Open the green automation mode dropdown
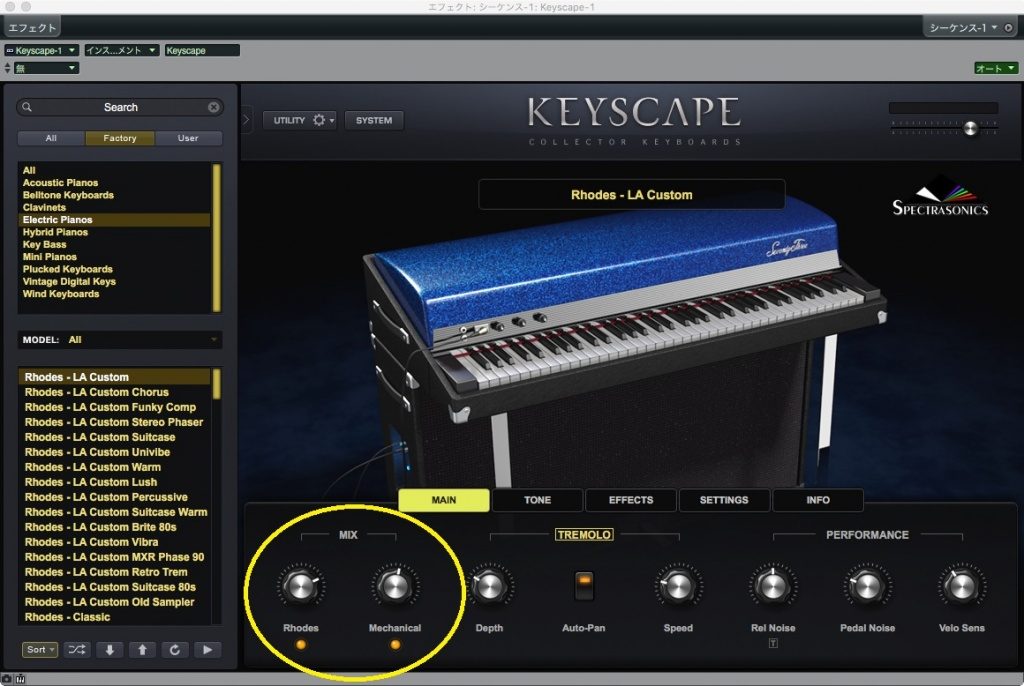The width and height of the screenshot is (1024, 686). point(996,68)
